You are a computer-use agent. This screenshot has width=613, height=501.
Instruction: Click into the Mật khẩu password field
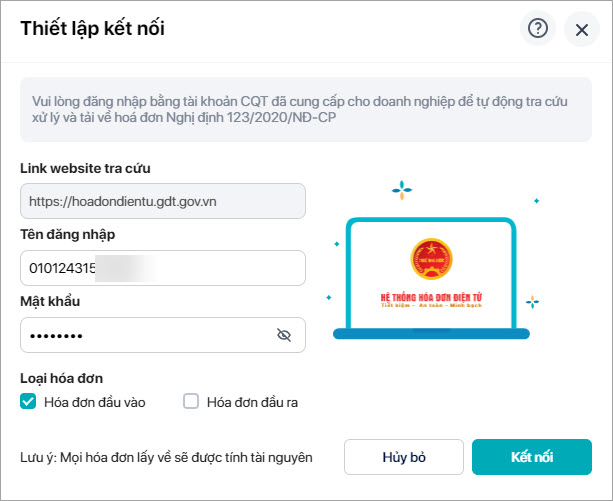[x=145, y=335]
